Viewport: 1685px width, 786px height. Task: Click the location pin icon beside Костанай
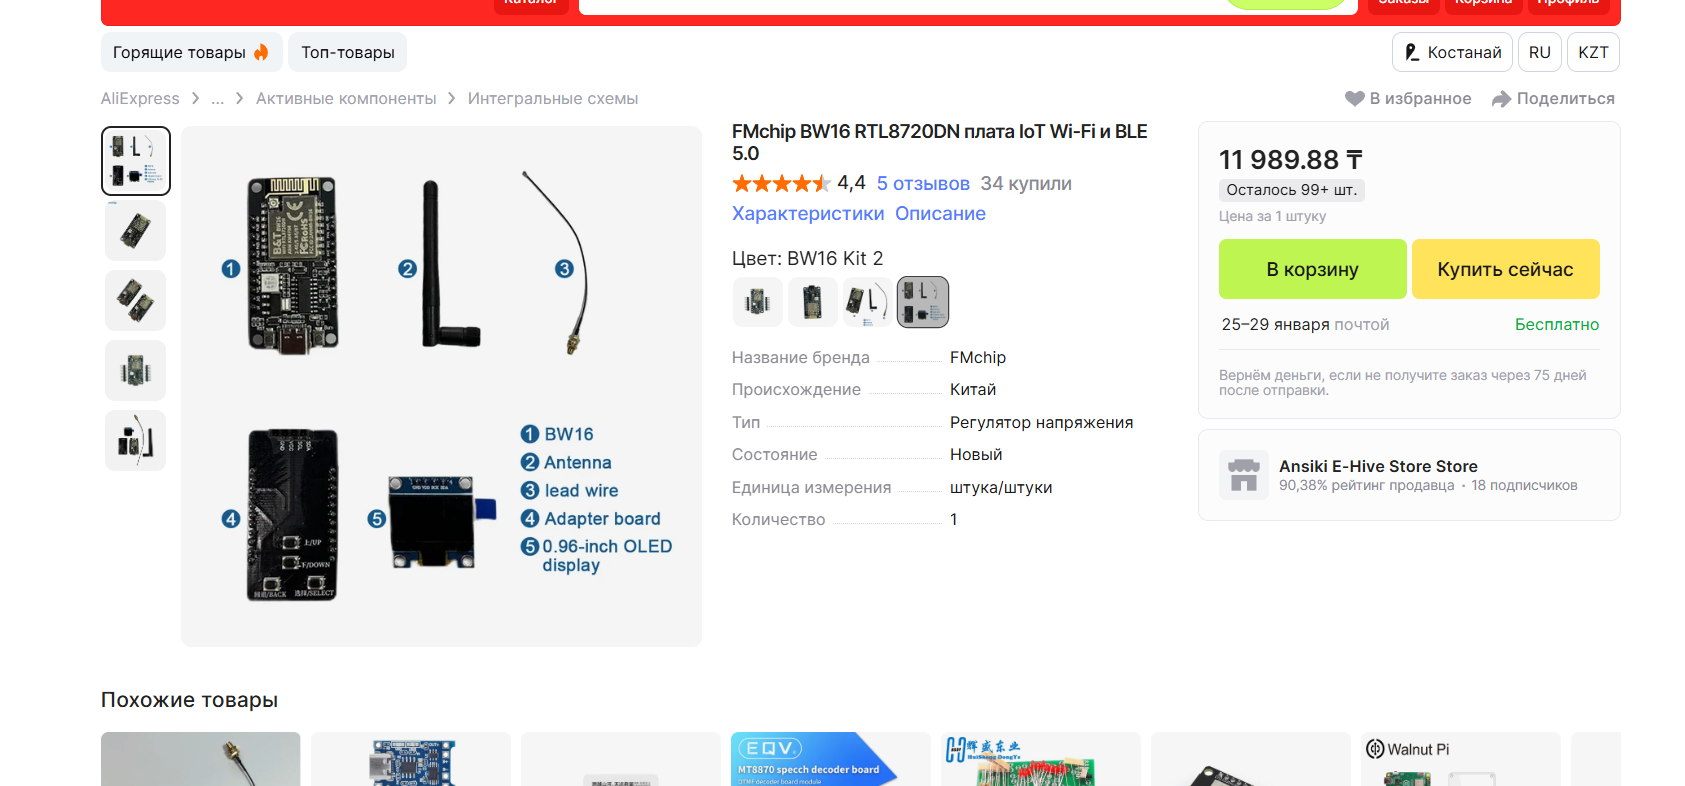tap(1411, 52)
